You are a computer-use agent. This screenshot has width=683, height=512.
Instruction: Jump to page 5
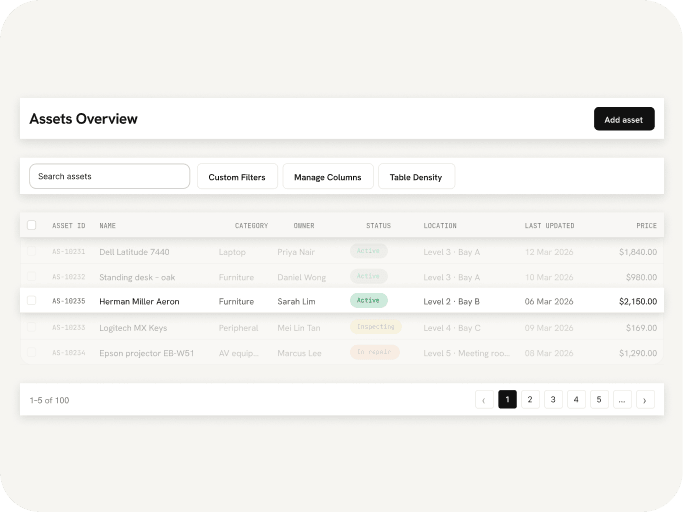click(x=599, y=400)
